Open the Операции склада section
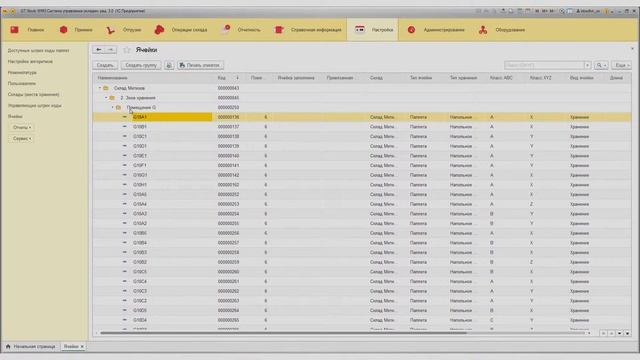This screenshot has height=360, width=640. point(180,30)
